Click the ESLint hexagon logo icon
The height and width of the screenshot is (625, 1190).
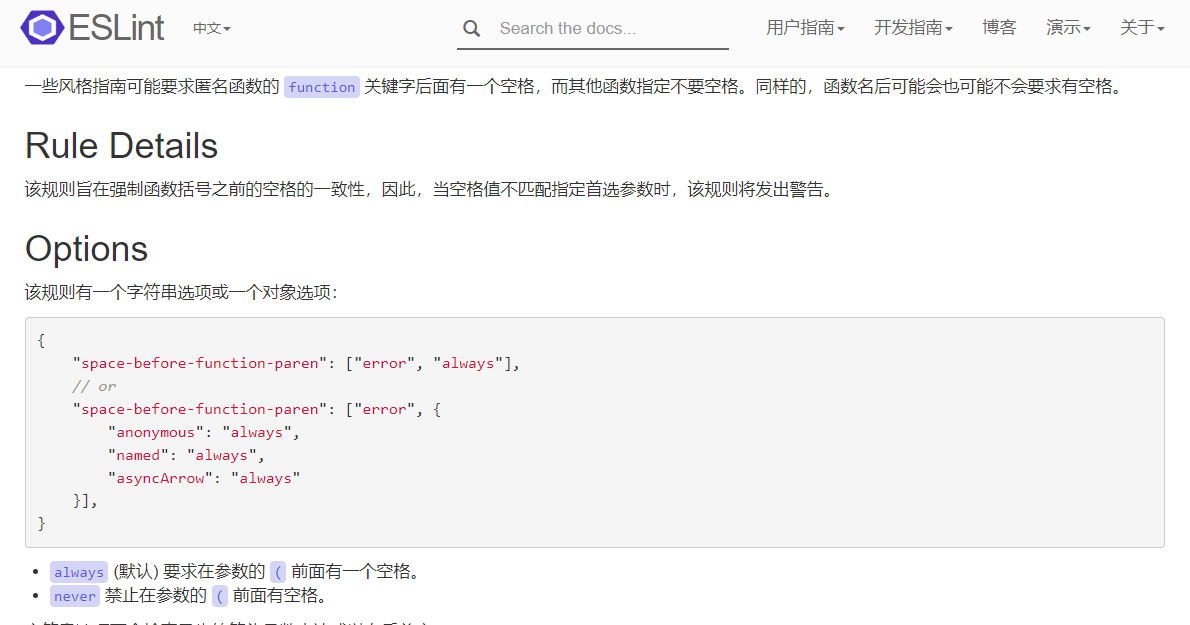point(42,27)
